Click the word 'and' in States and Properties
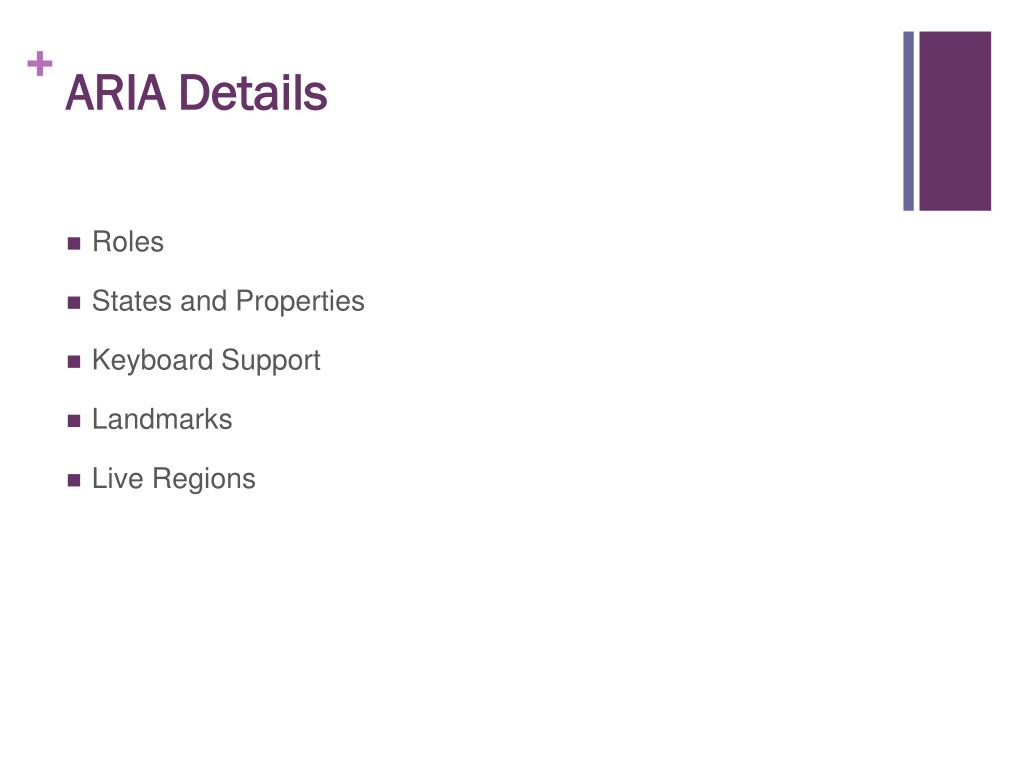The height and width of the screenshot is (768, 1024). 204,301
